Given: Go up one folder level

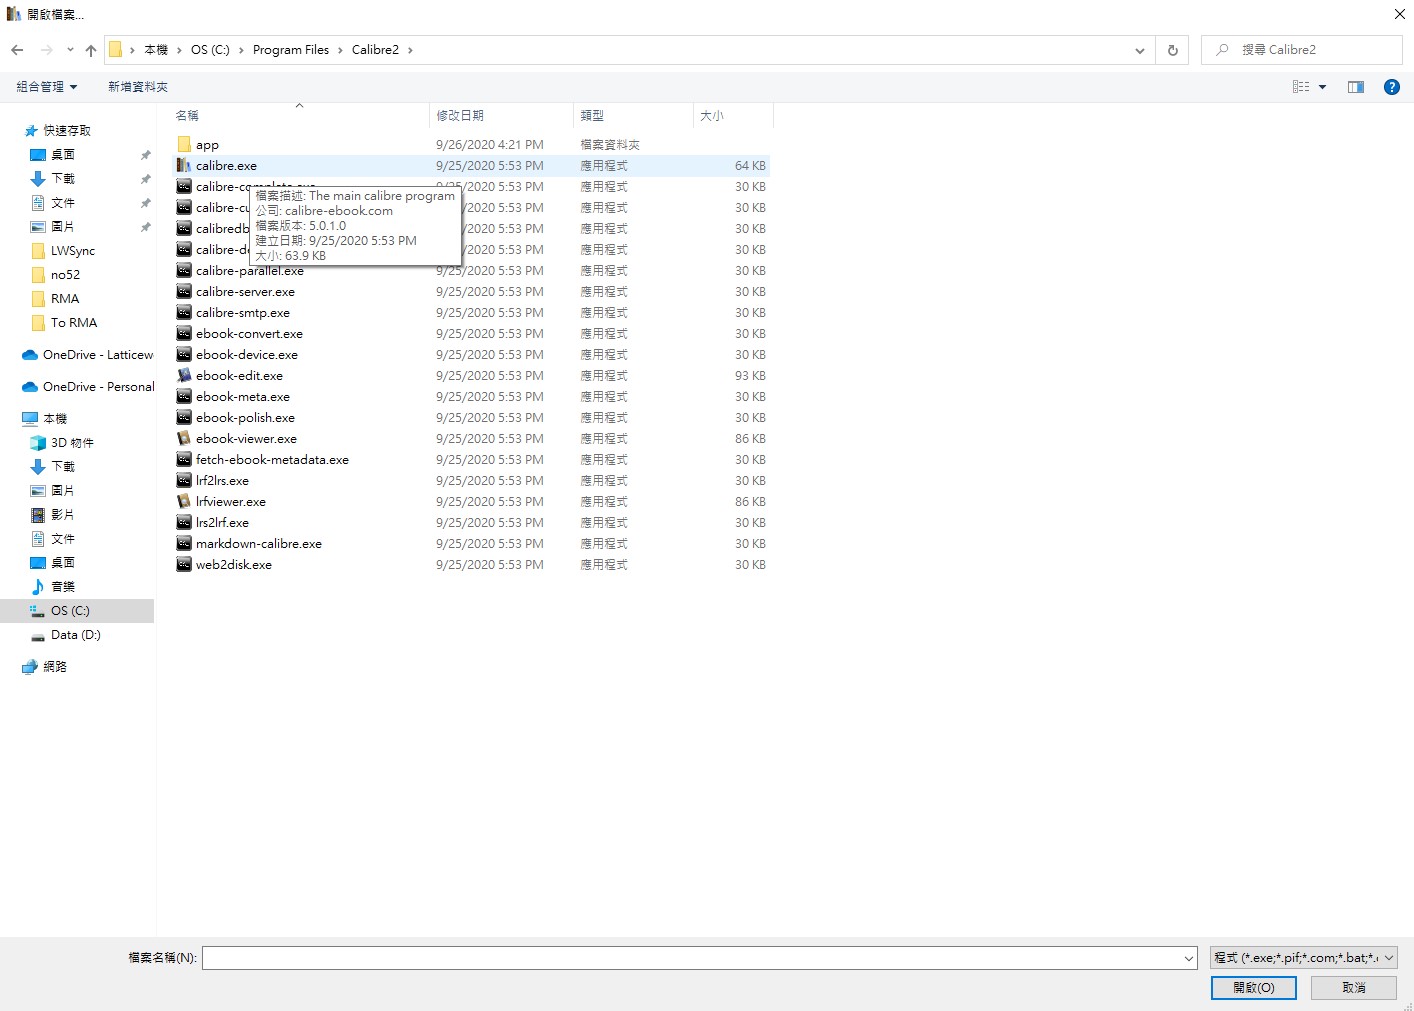Looking at the screenshot, I should 91,50.
